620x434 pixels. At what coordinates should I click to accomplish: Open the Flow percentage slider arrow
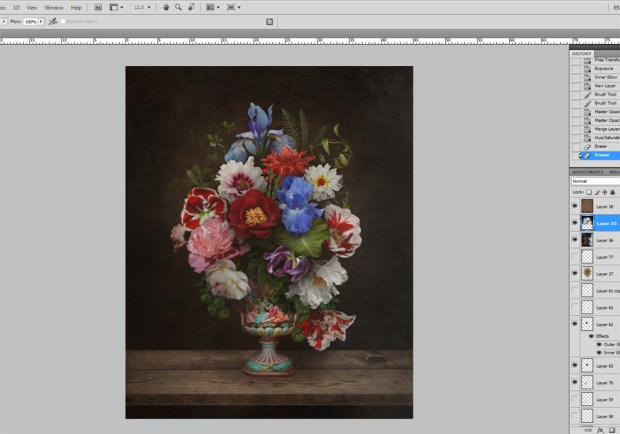pos(41,21)
